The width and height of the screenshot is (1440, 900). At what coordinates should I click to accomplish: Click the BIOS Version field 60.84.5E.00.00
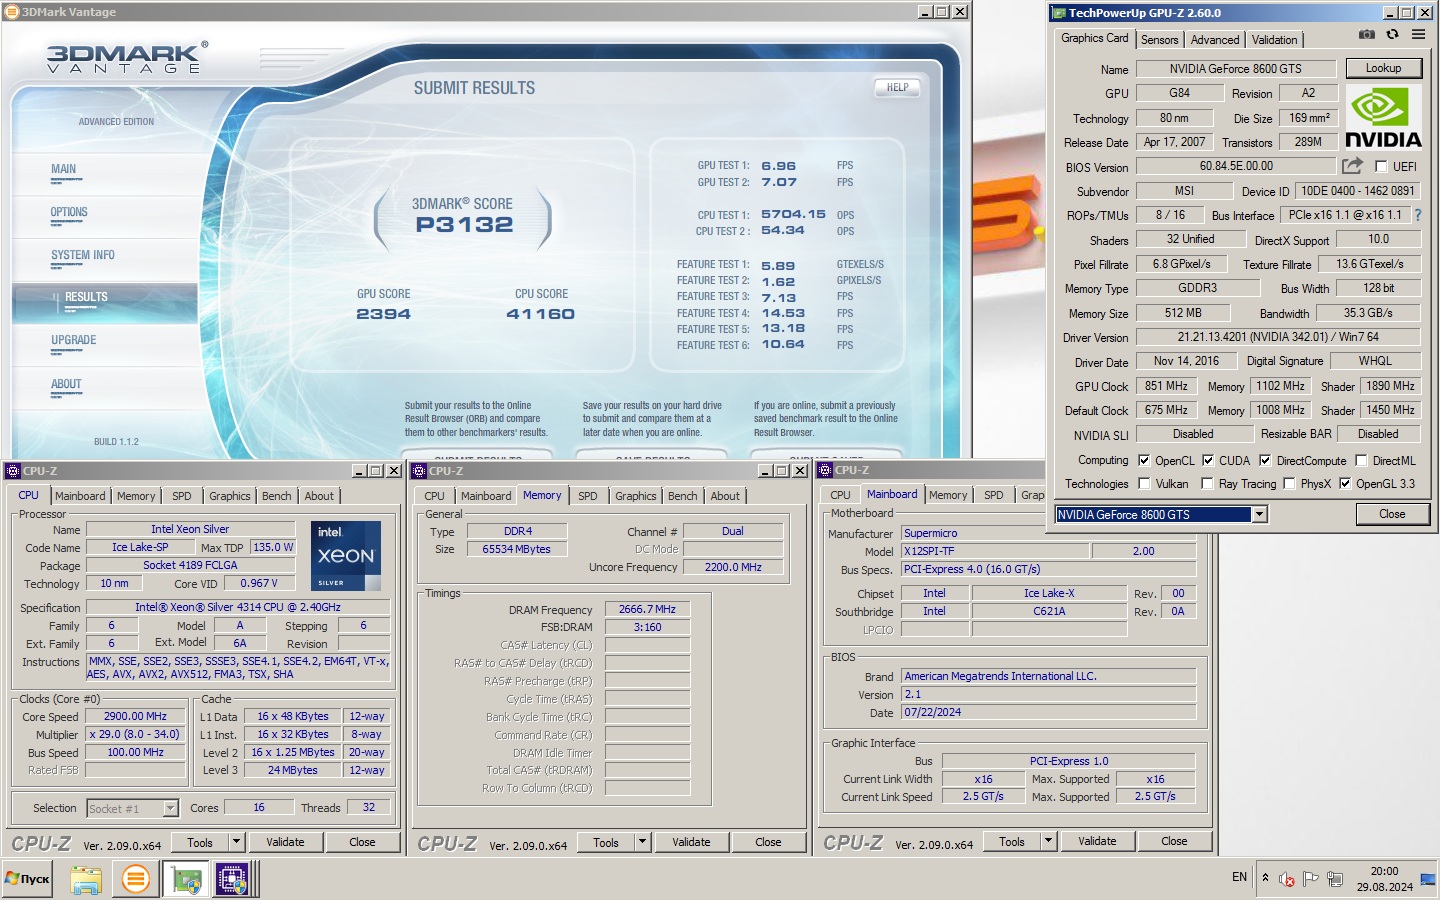(x=1236, y=166)
